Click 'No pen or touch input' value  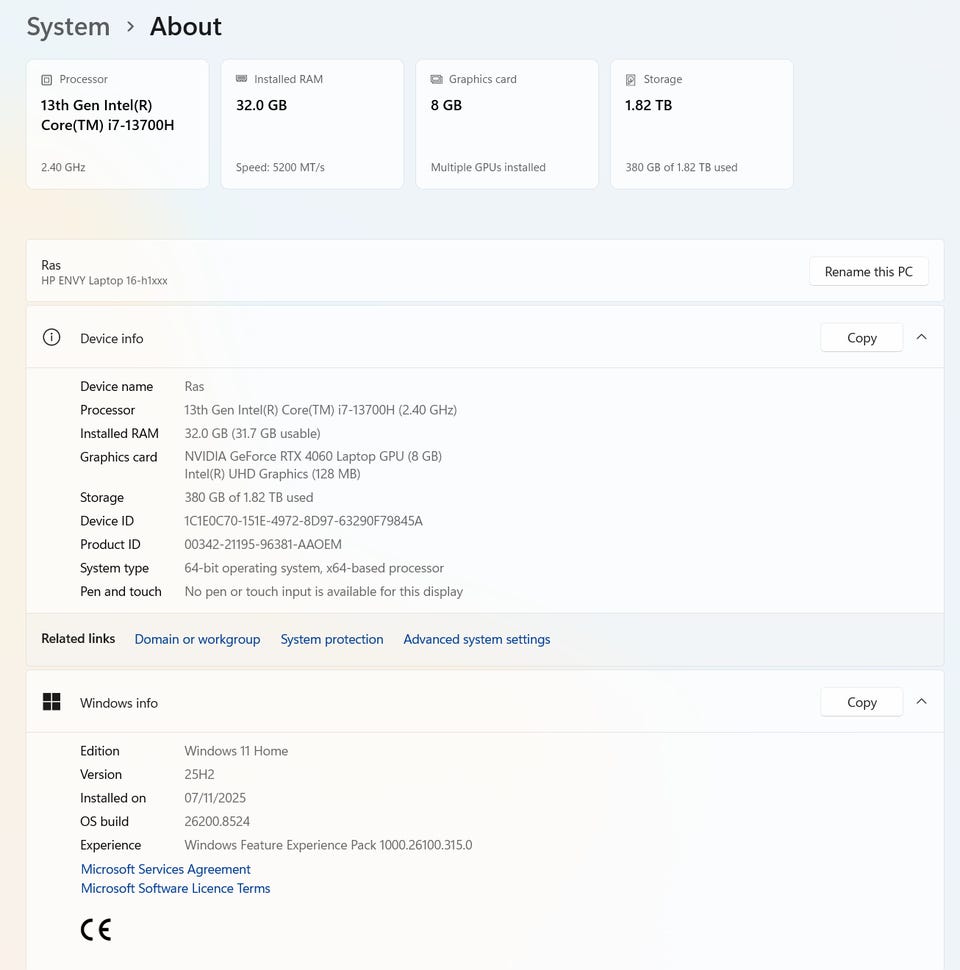tap(324, 591)
